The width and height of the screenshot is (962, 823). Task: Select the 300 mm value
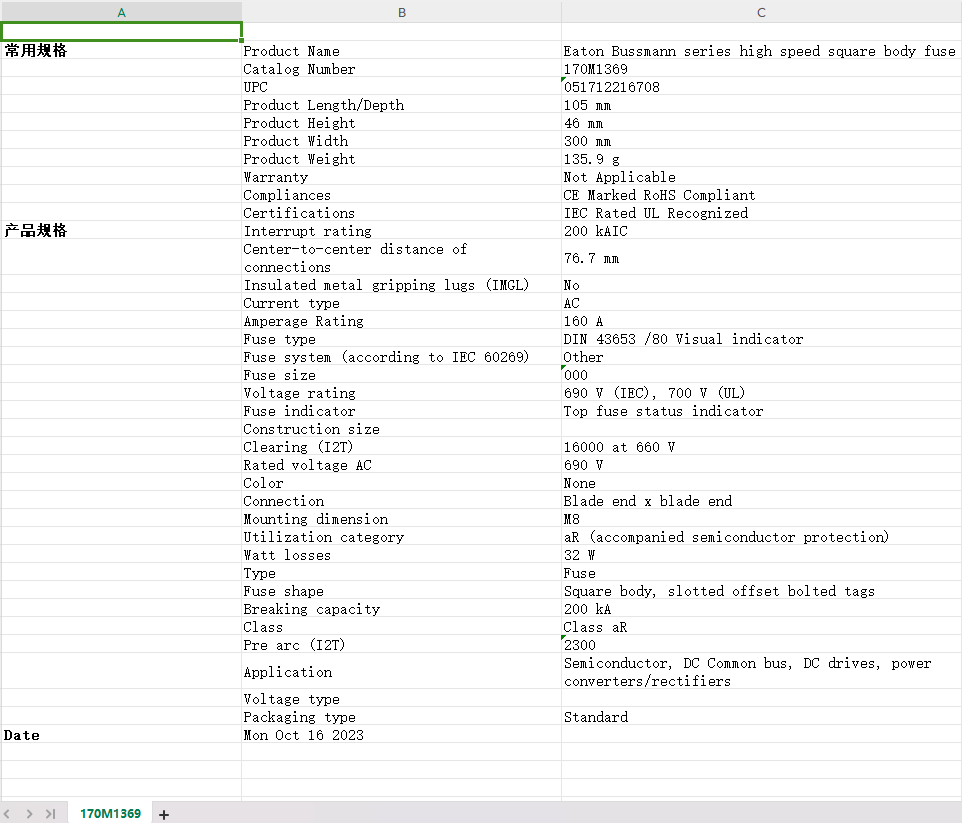(x=761, y=141)
